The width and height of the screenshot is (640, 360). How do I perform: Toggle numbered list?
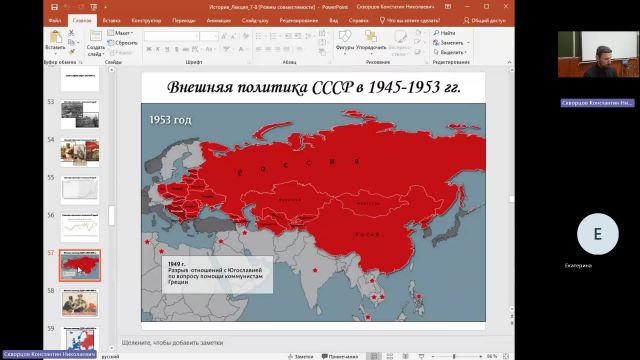[x=274, y=36]
